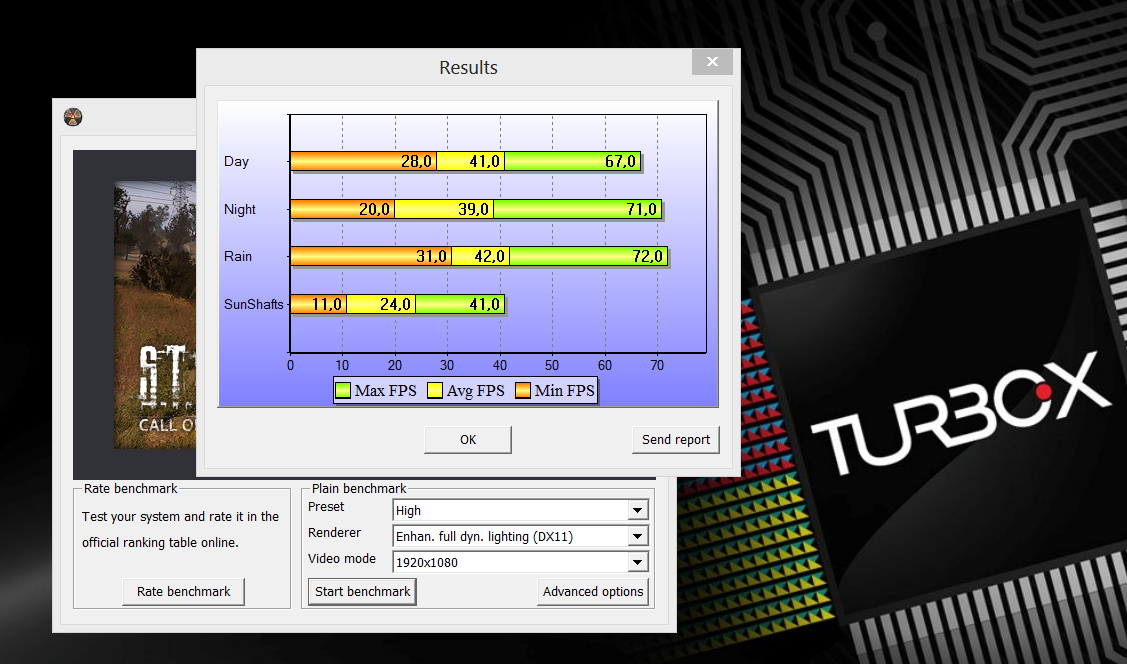Viewport: 1127px width, 664px height.
Task: Expand the Video mode dropdown arrow
Action: pyautogui.click(x=637, y=562)
